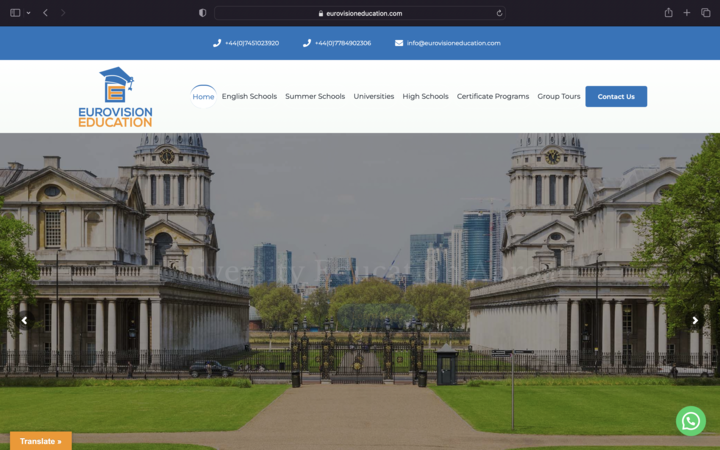Open the High Schools menu
The height and width of the screenshot is (450, 720).
tap(425, 96)
